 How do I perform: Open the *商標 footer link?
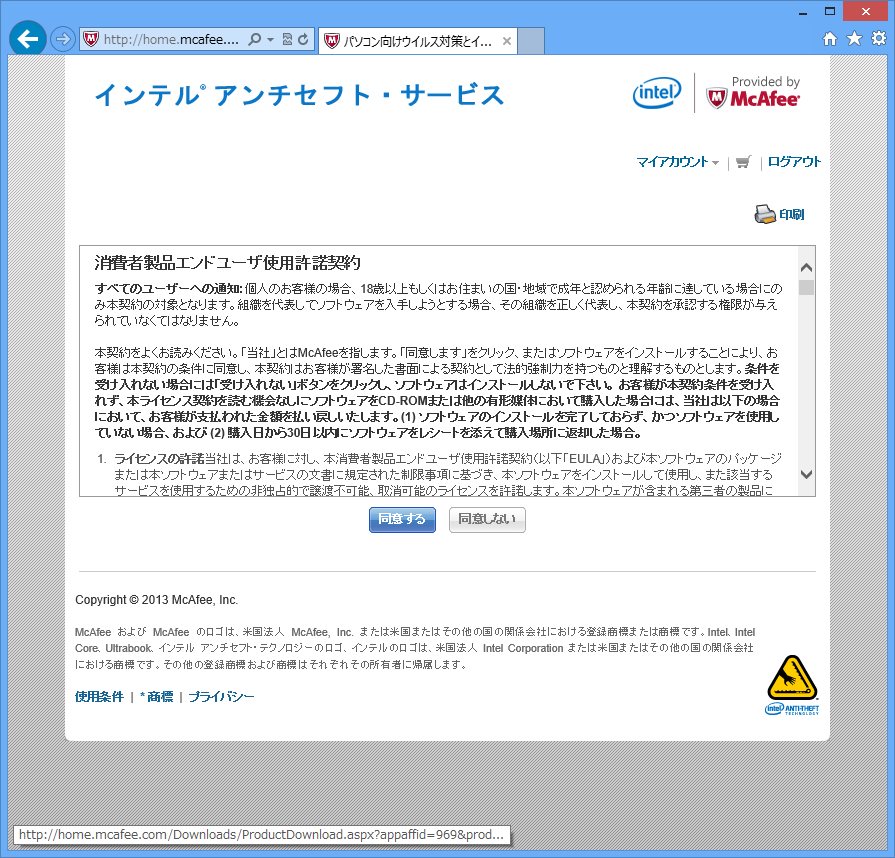coord(156,696)
